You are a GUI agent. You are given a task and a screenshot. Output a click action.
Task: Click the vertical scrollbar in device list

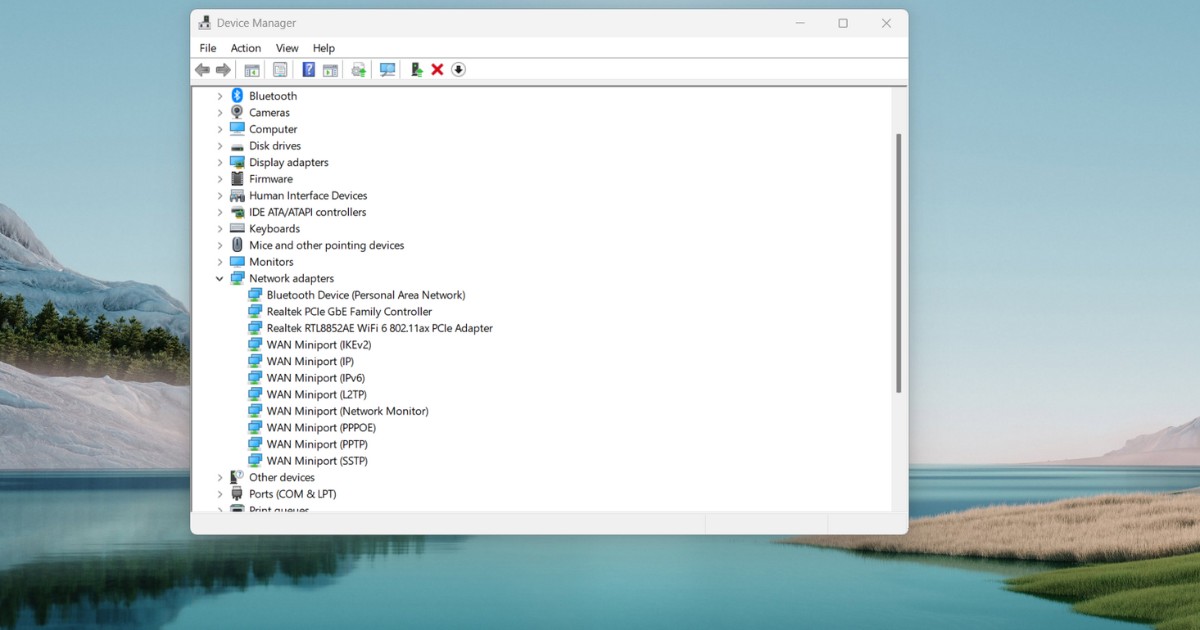[898, 262]
